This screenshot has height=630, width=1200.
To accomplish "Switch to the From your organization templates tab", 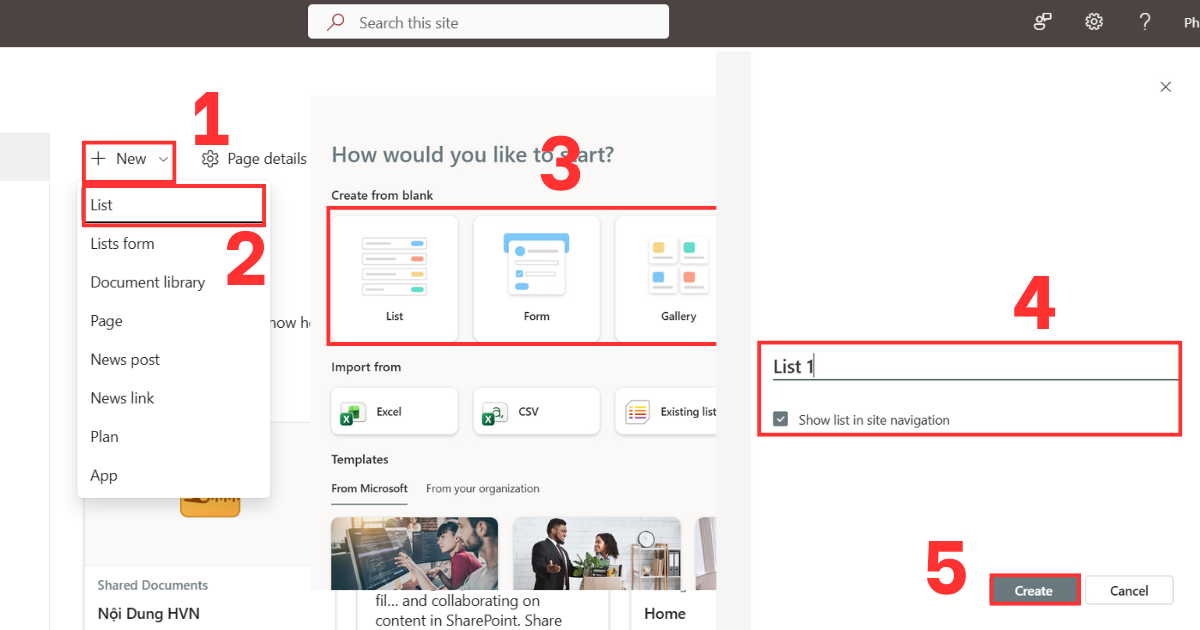I will point(482,488).
